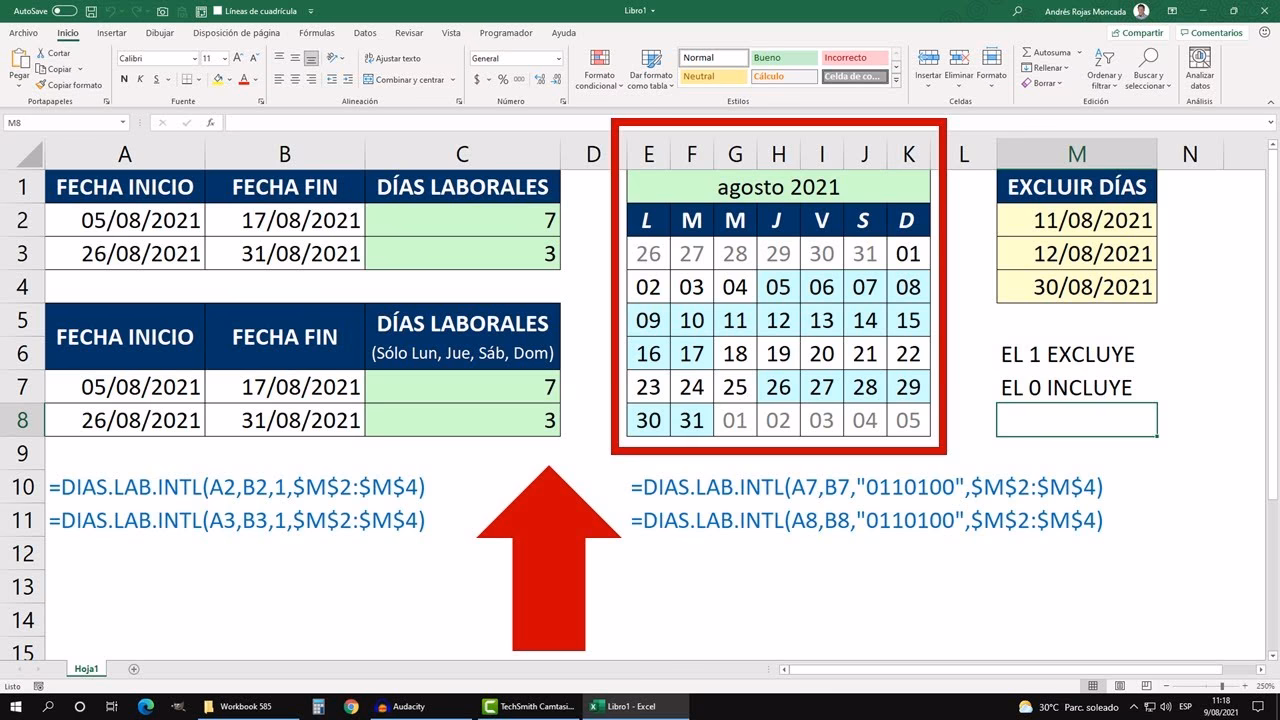Switch to the Fórmulas ribbon tab

coord(316,32)
